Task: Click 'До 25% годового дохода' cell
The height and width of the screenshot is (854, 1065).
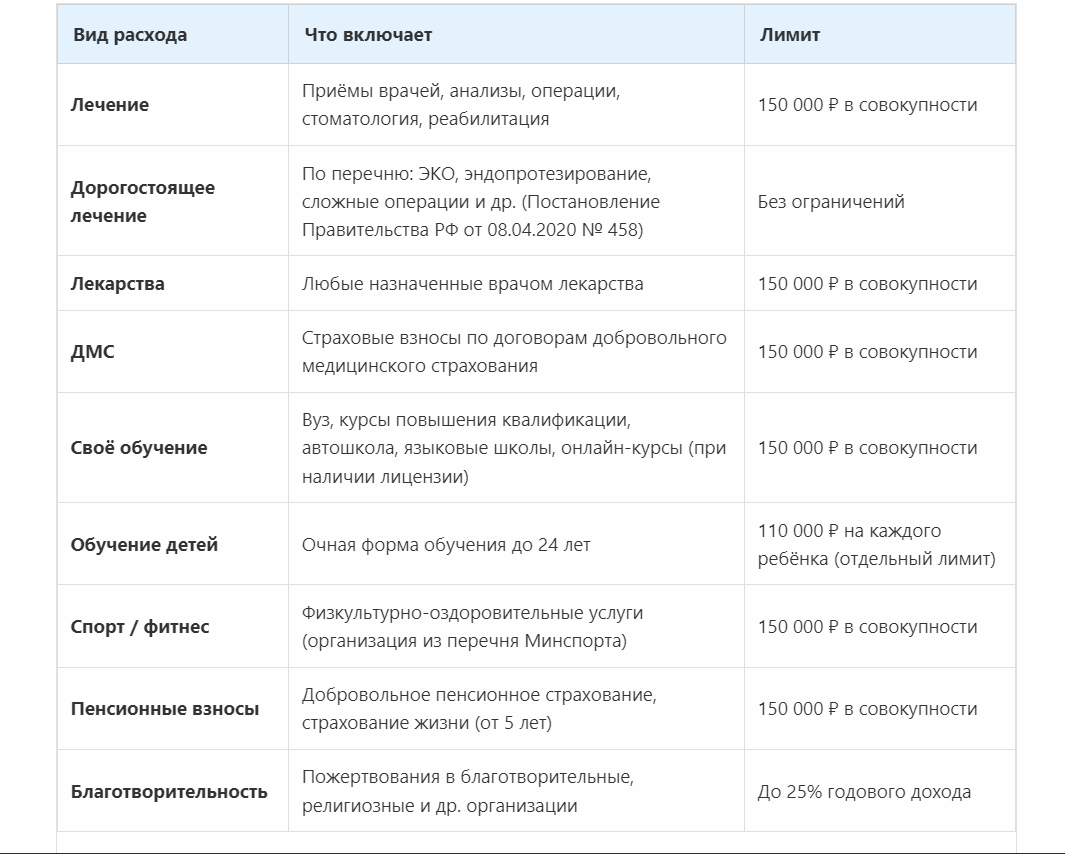Action: point(864,791)
